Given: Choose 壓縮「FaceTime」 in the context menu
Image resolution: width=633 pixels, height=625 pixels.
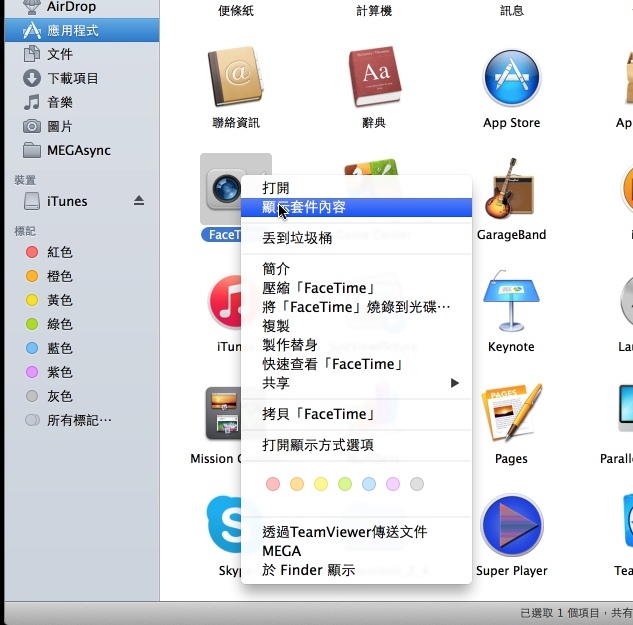Looking at the screenshot, I should pyautogui.click(x=356, y=288).
